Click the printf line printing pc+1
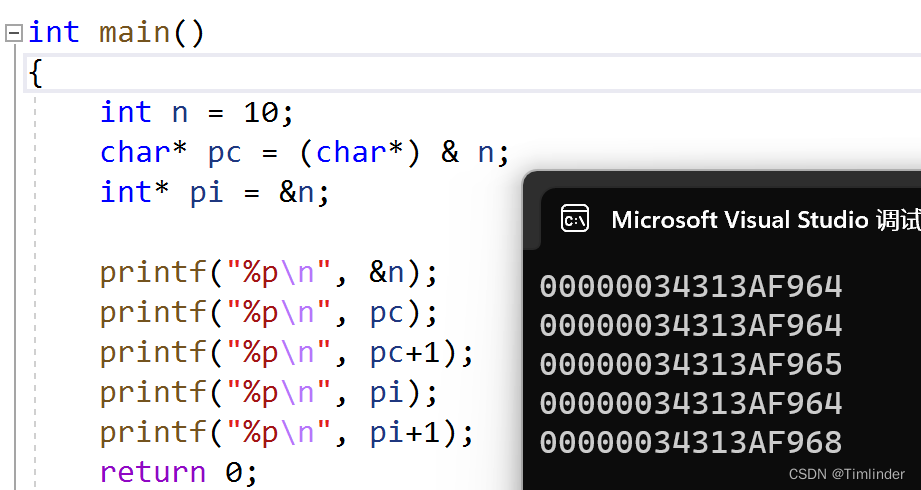921x490 pixels. [x=287, y=353]
